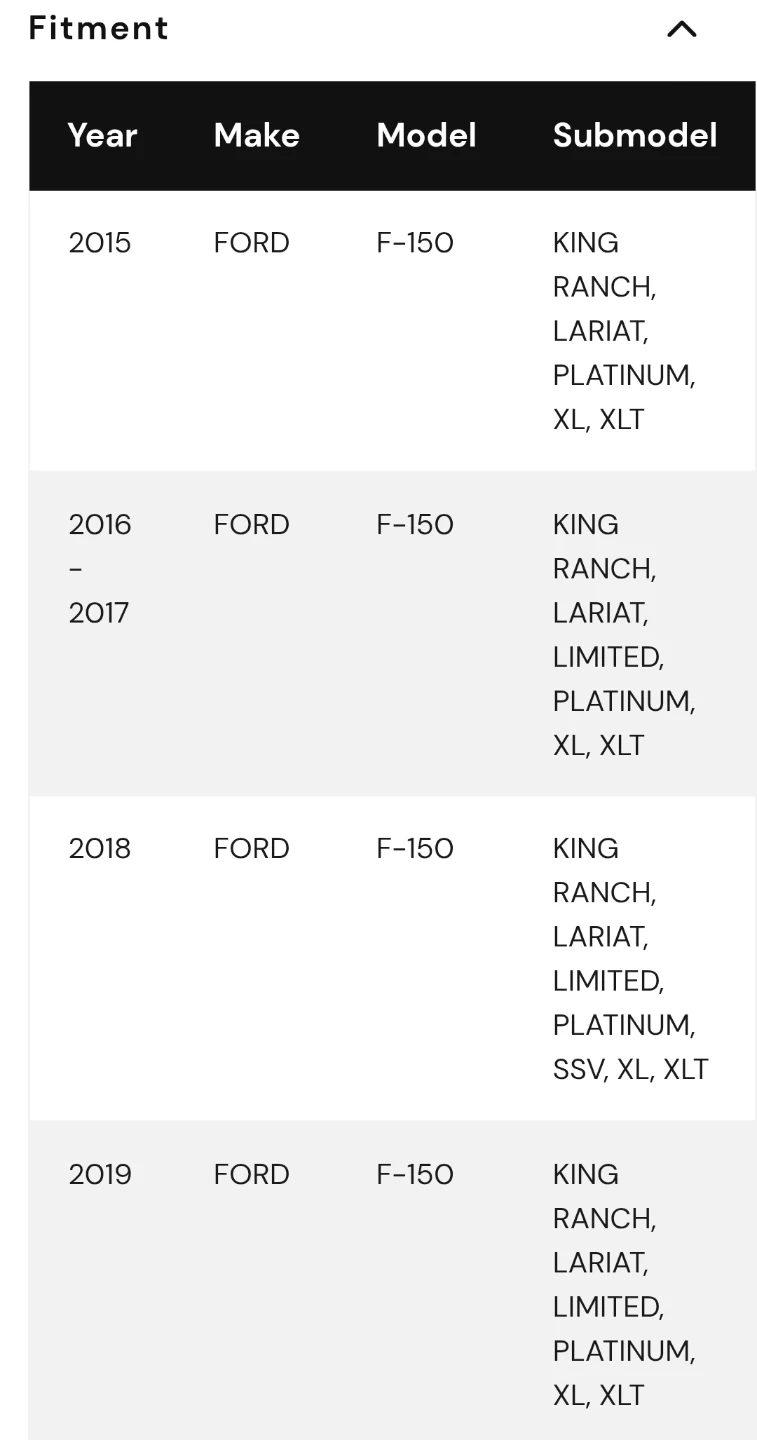Click F-150 in the 2016 - 2017 row
Image resolution: width=757 pixels, height=1440 pixels.
(415, 525)
